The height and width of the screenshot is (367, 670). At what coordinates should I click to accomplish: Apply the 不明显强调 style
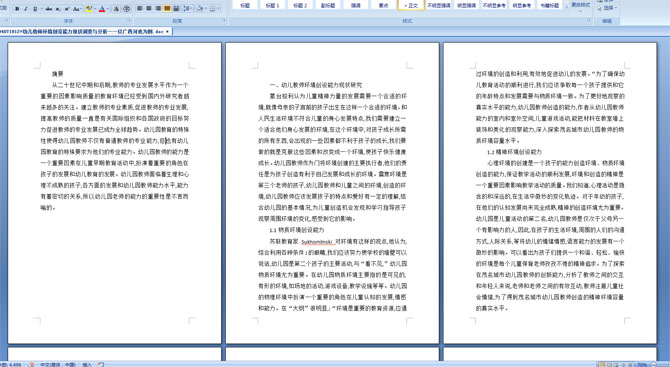439,5
